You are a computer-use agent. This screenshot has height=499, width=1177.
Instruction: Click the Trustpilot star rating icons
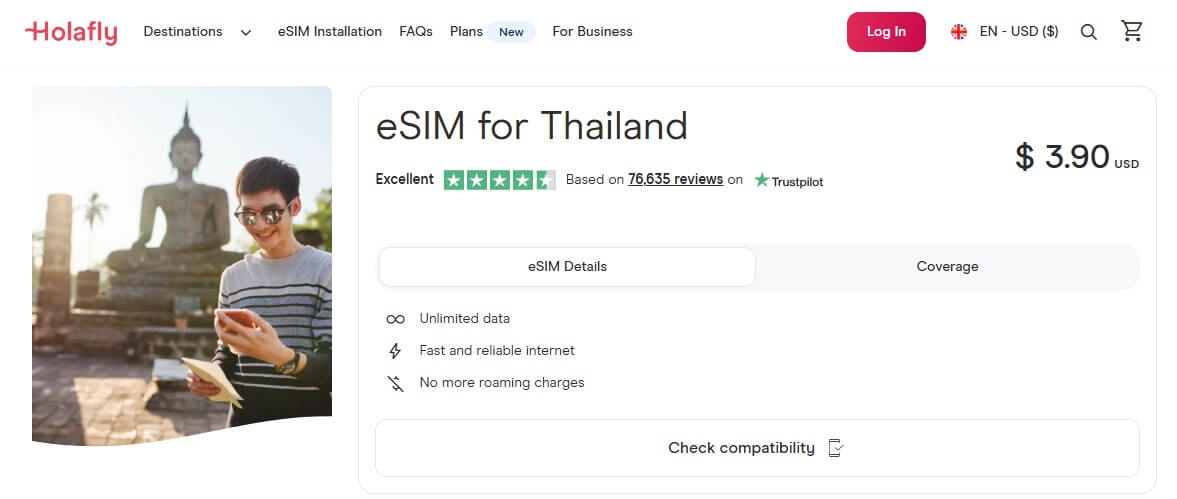pos(499,180)
